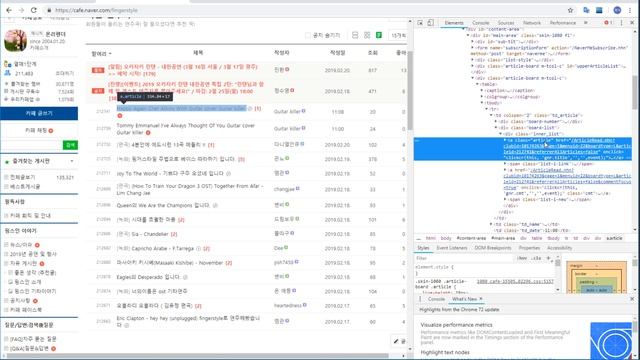Viewport: 640px width, 360px height.
Task: Expand div class board-number node
Action: [x=497, y=121]
